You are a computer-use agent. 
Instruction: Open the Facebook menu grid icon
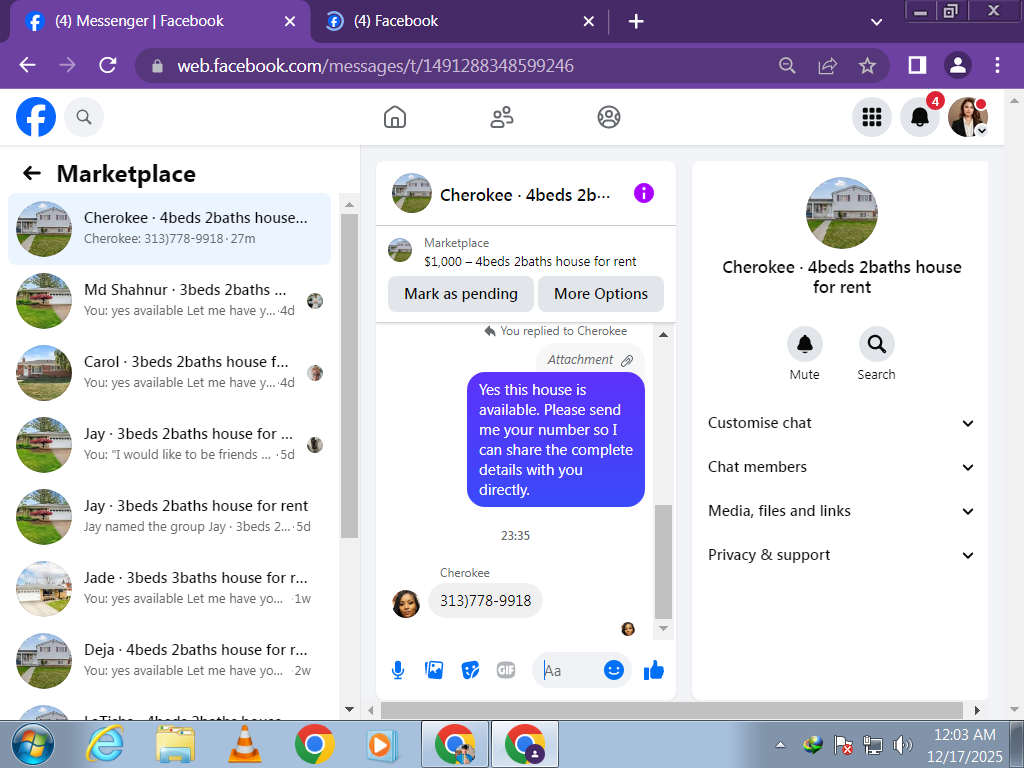(x=872, y=117)
